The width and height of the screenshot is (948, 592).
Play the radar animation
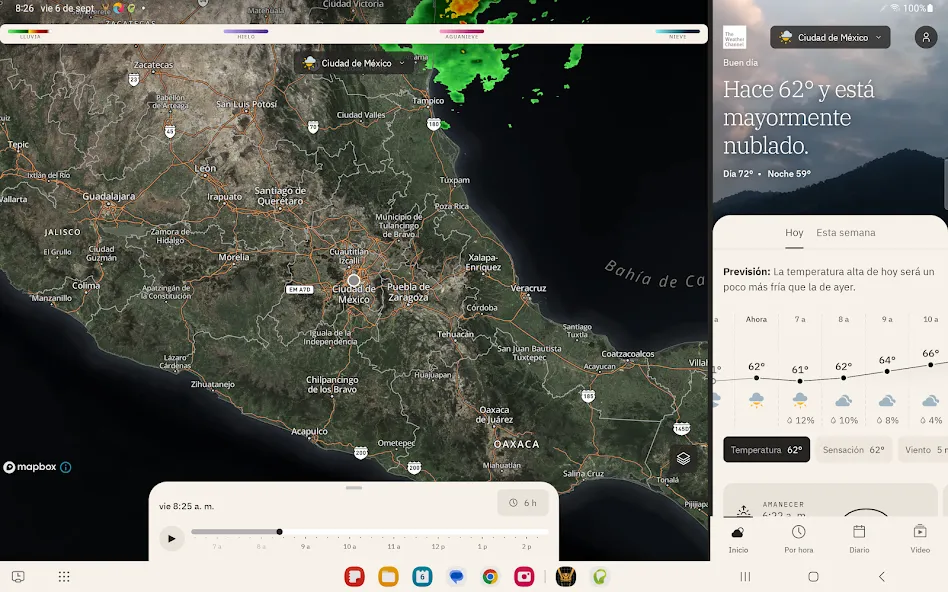click(x=172, y=538)
